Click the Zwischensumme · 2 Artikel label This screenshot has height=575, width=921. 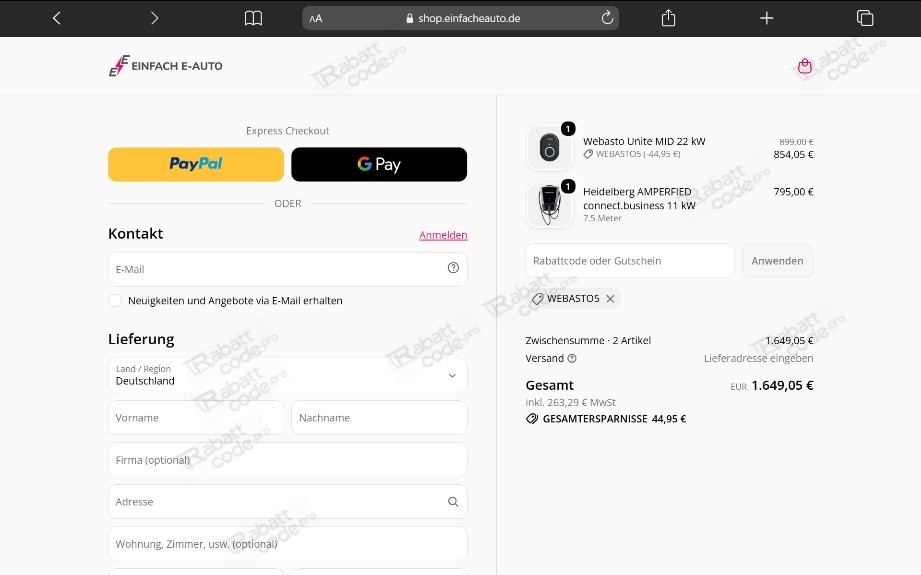tap(588, 340)
